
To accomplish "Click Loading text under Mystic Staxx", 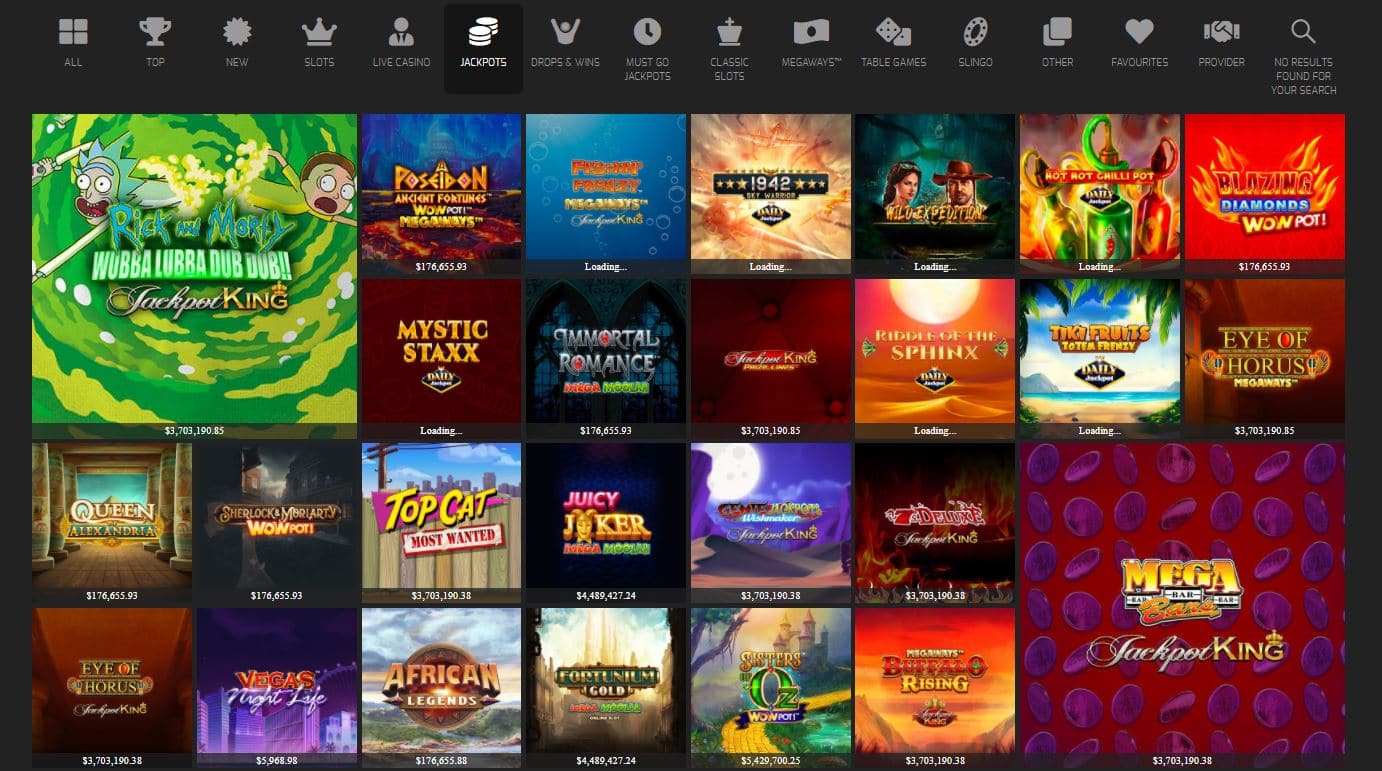I will [441, 431].
